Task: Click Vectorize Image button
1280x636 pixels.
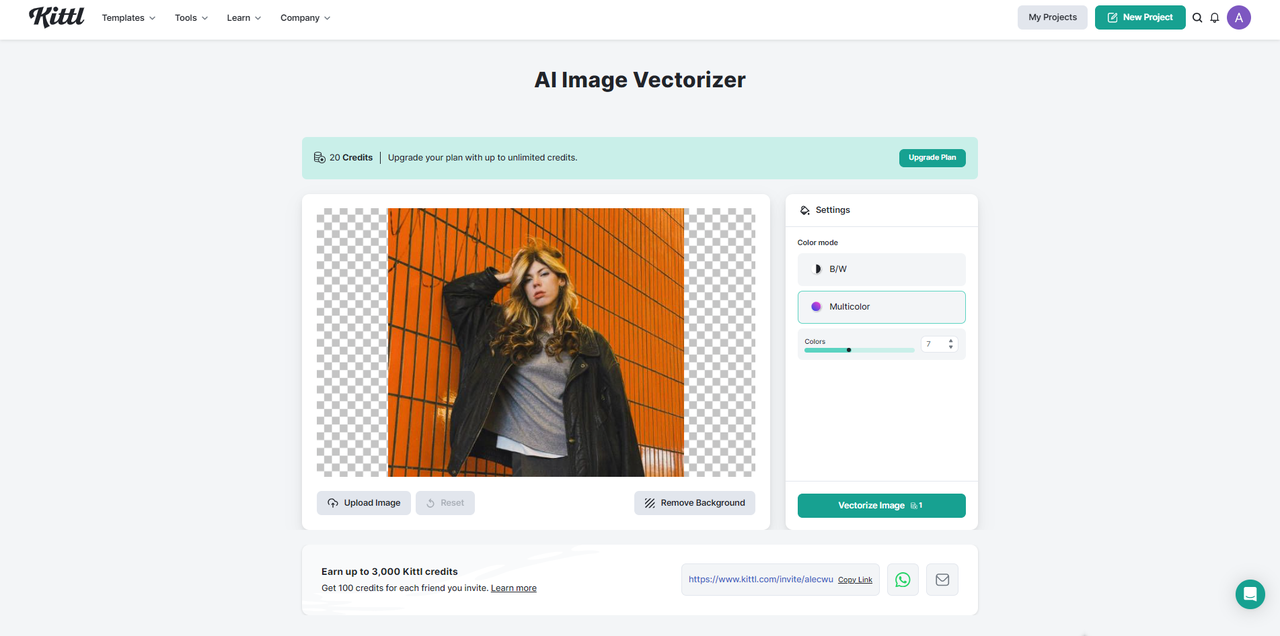Action: coord(881,506)
